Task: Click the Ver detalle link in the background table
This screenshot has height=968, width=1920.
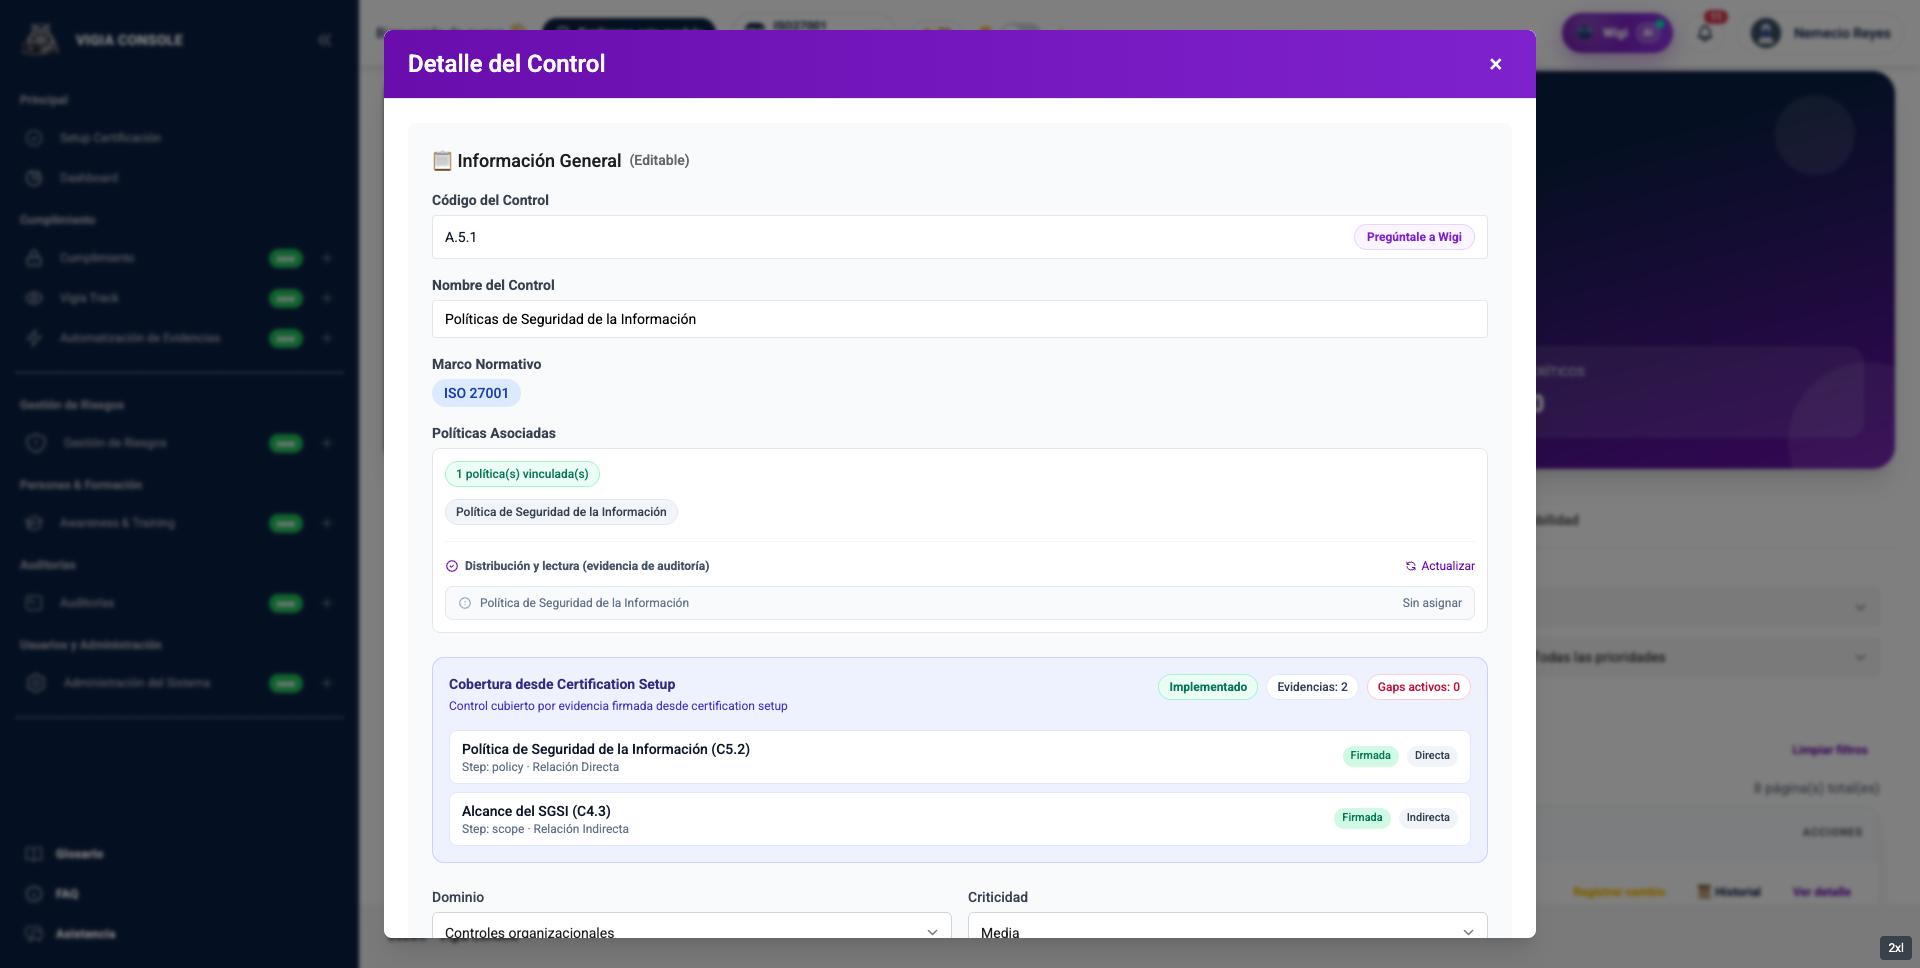Action: (x=1821, y=892)
